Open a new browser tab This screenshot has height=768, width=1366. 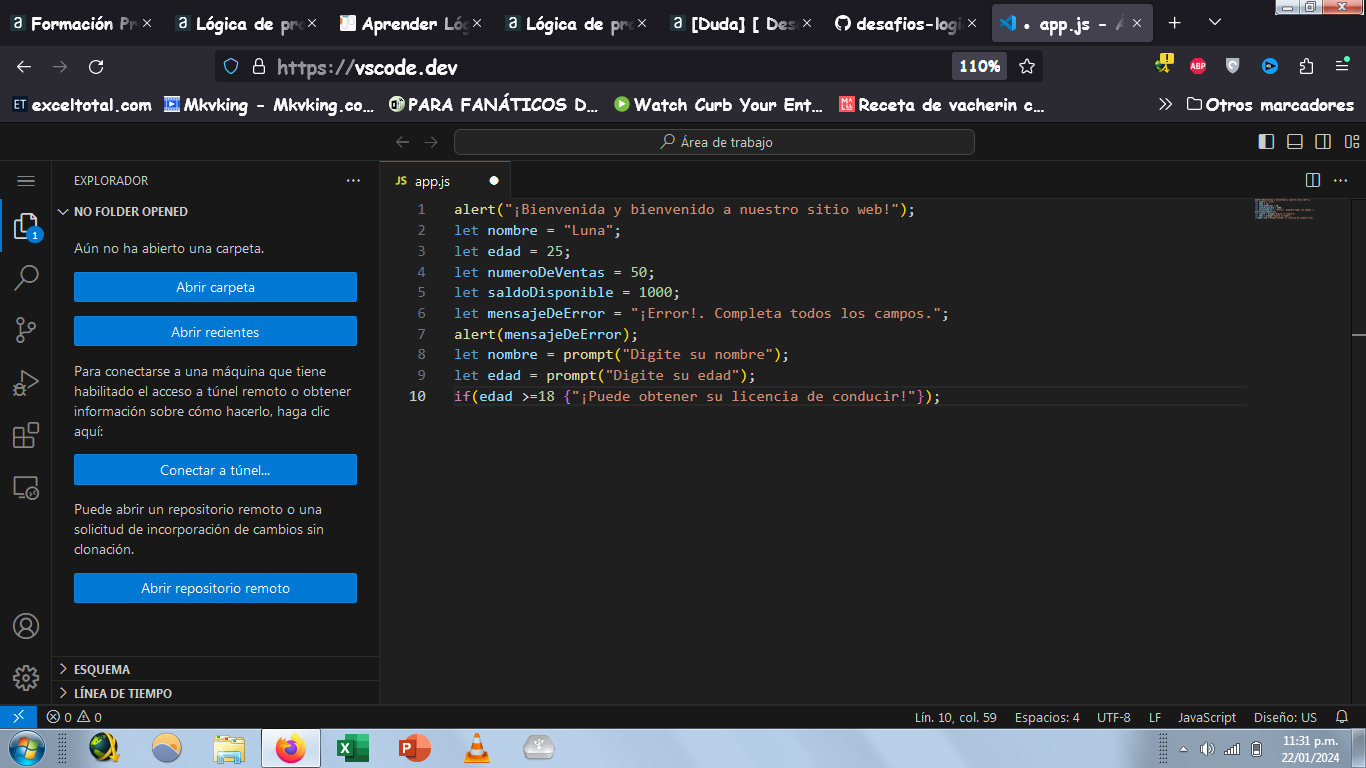coord(1175,22)
